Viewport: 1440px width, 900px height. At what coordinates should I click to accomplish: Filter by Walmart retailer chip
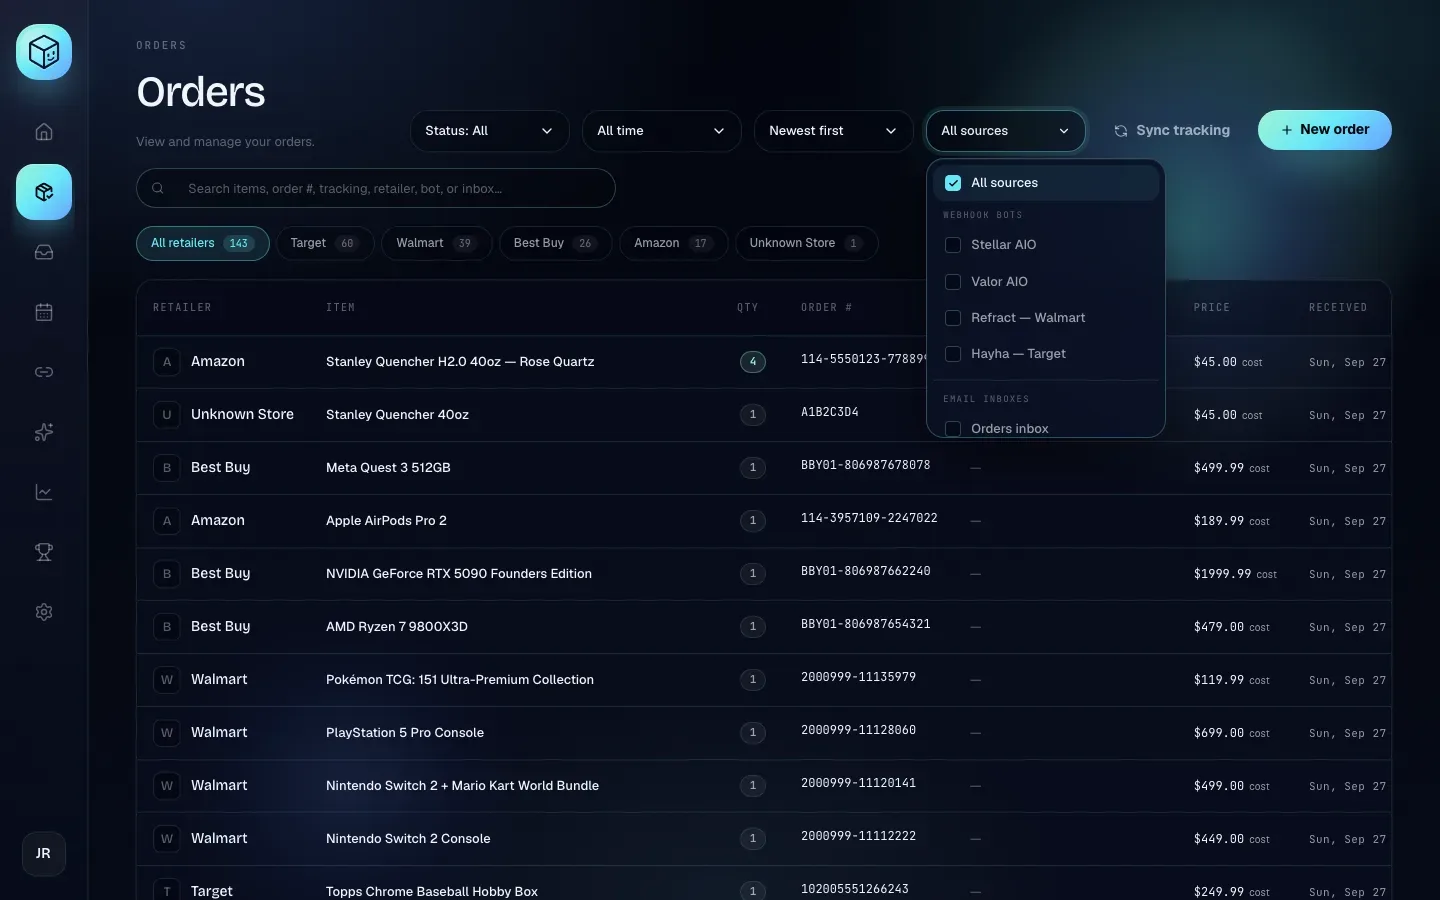click(437, 243)
